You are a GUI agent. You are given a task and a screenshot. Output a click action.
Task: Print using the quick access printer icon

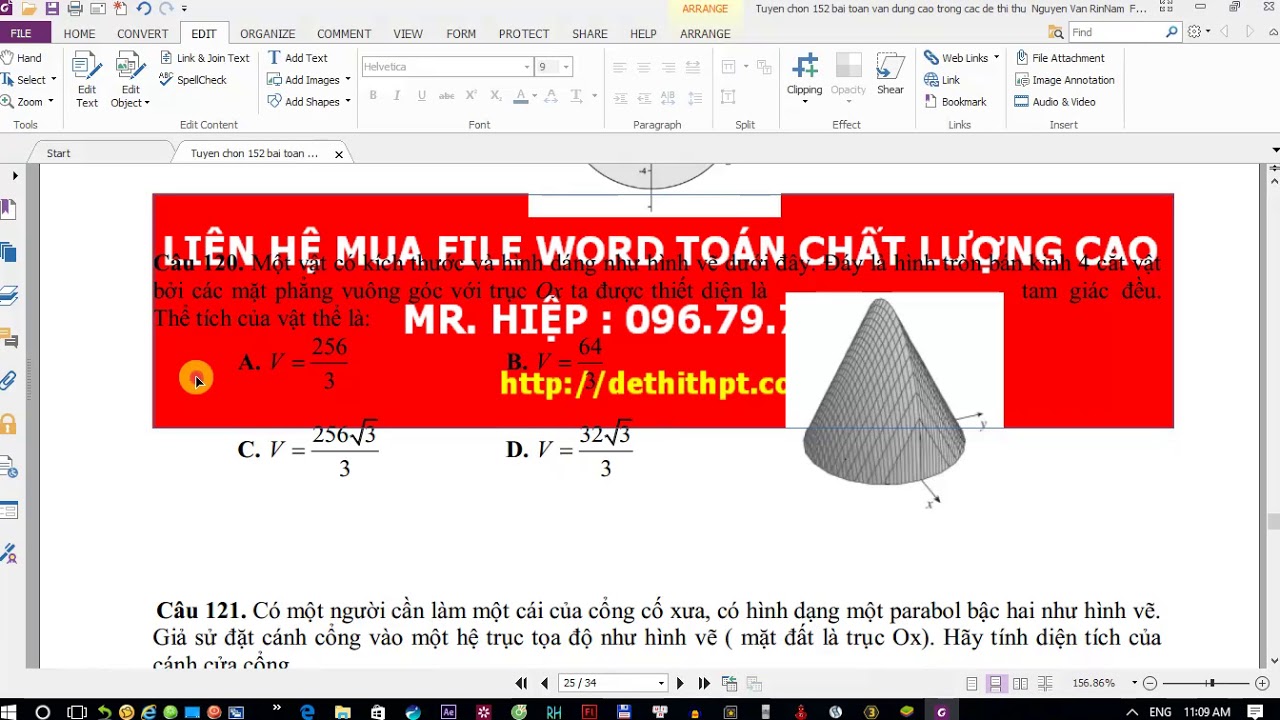tap(75, 9)
